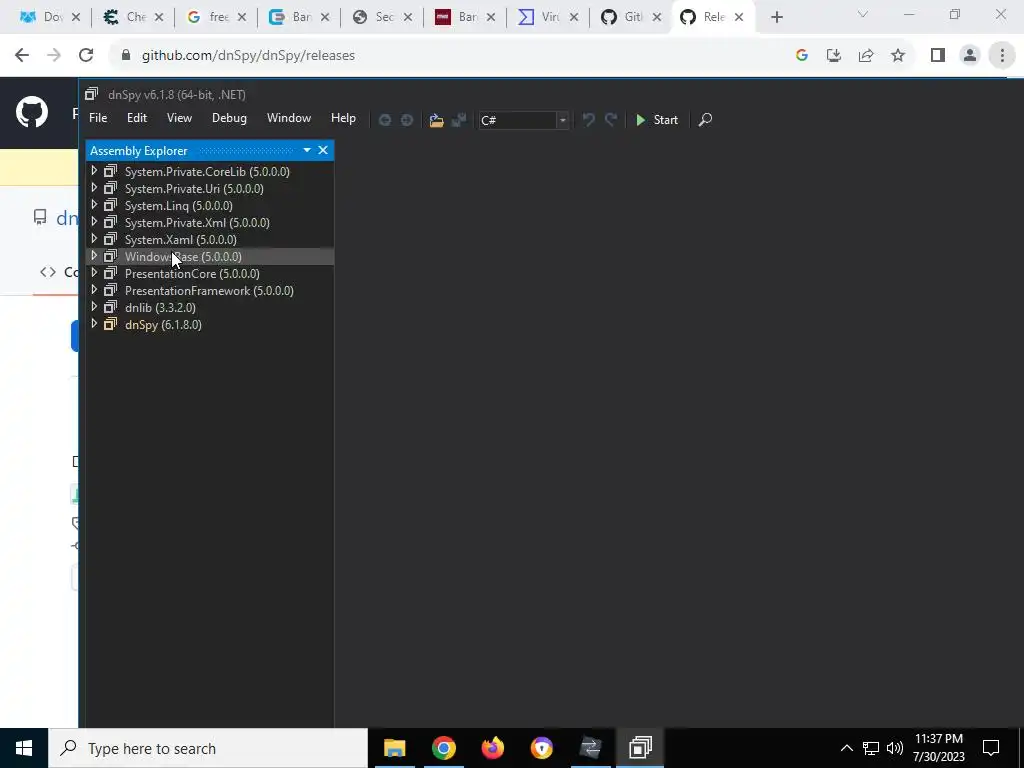
Task: Expand the WindowsBase node
Action: 94,256
